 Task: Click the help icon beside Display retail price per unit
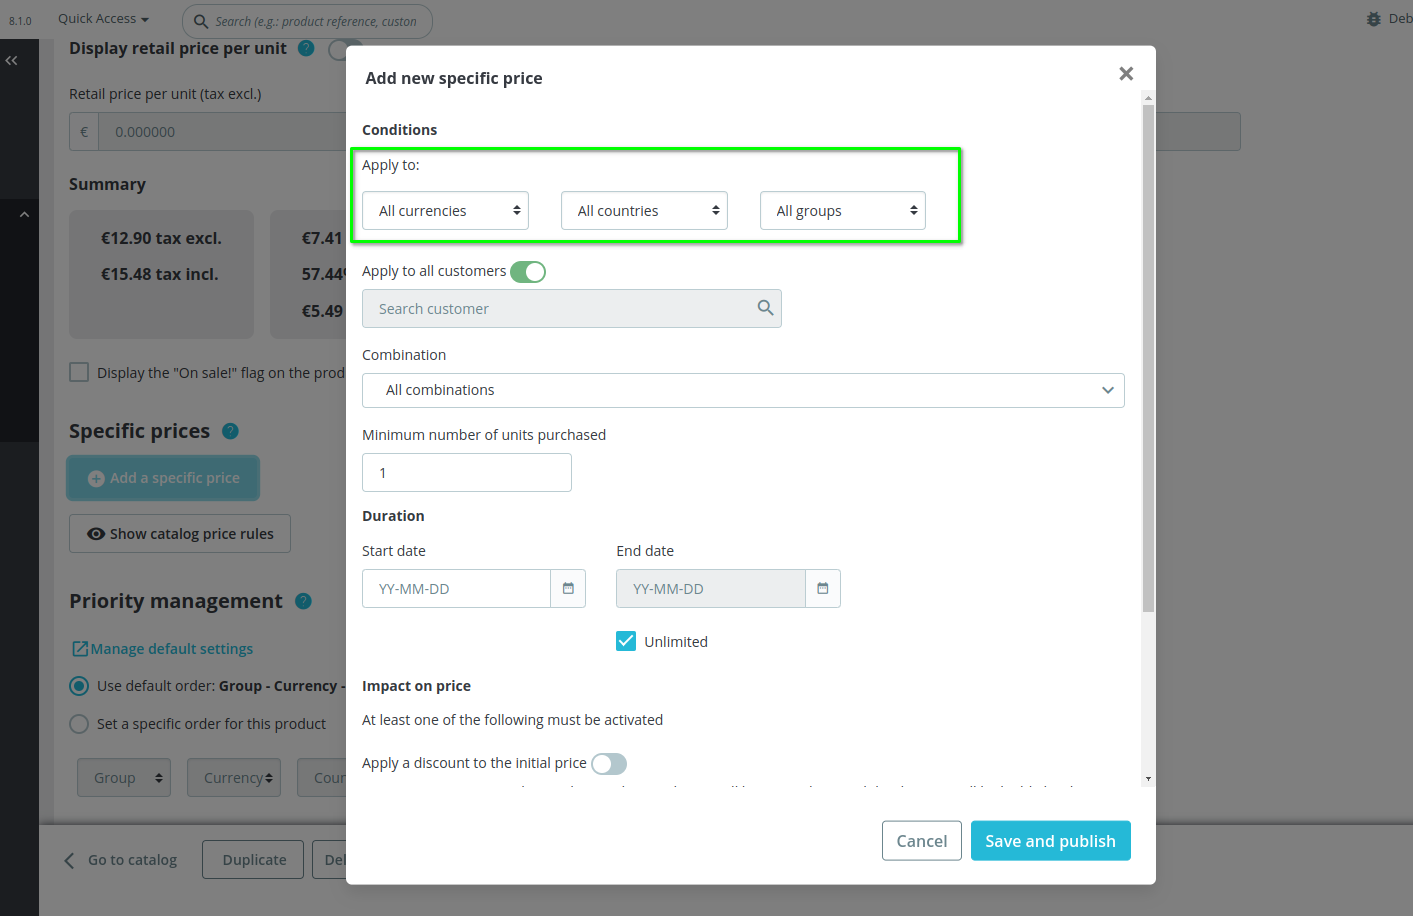point(306,48)
